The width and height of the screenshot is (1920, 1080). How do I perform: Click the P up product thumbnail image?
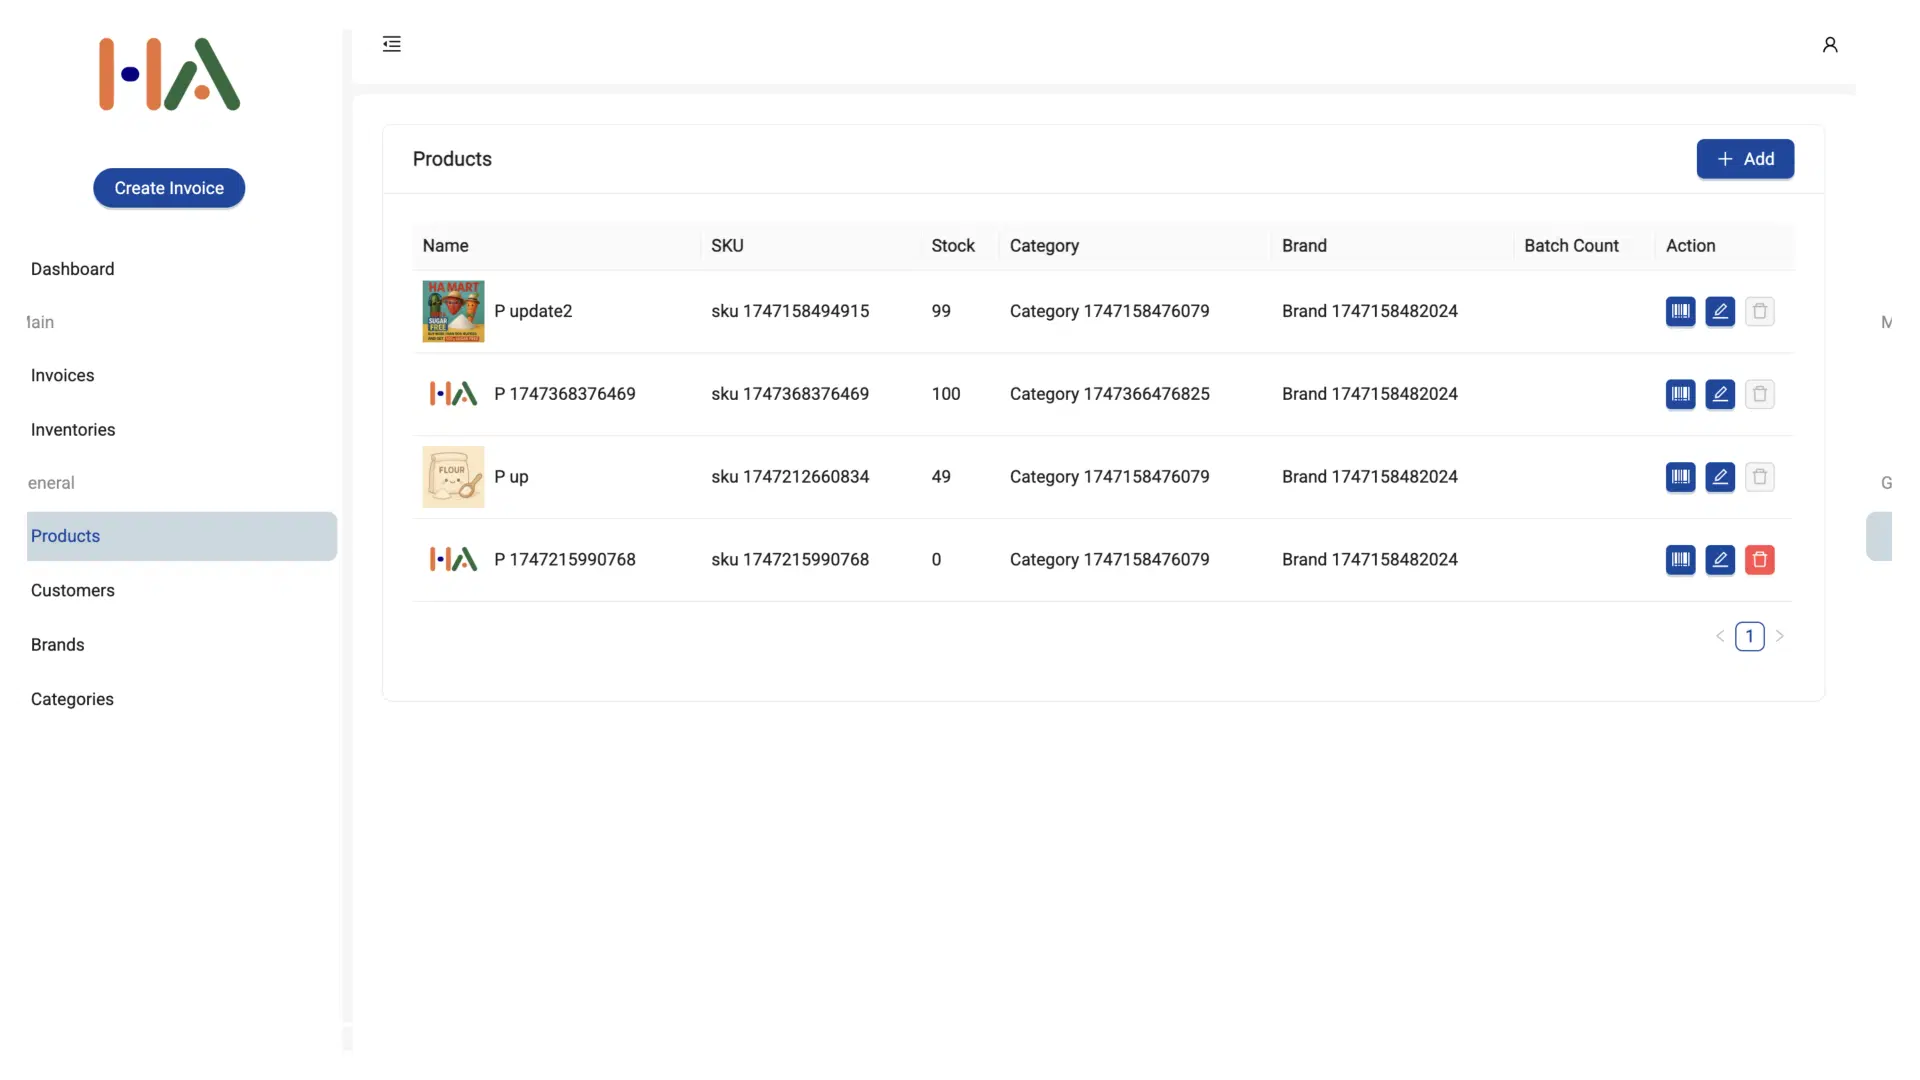tap(452, 477)
